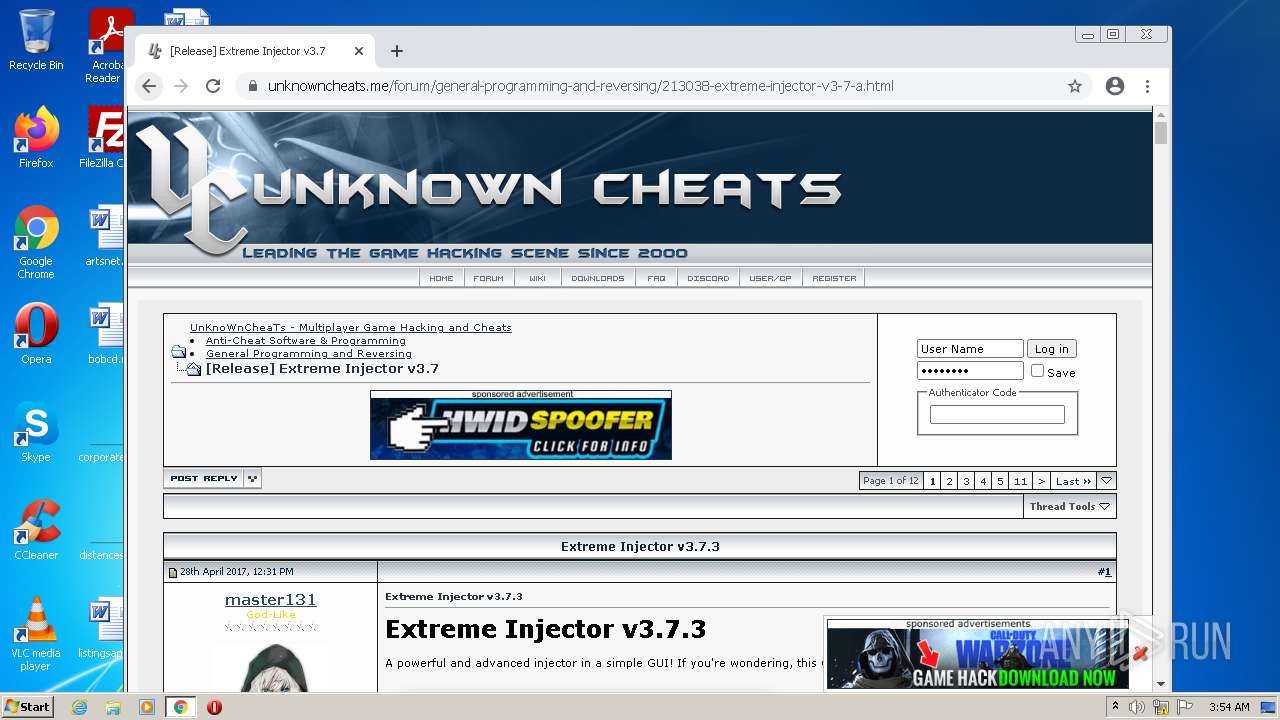
Task: Open the quick reply button beside Post Reply
Action: (x=253, y=479)
